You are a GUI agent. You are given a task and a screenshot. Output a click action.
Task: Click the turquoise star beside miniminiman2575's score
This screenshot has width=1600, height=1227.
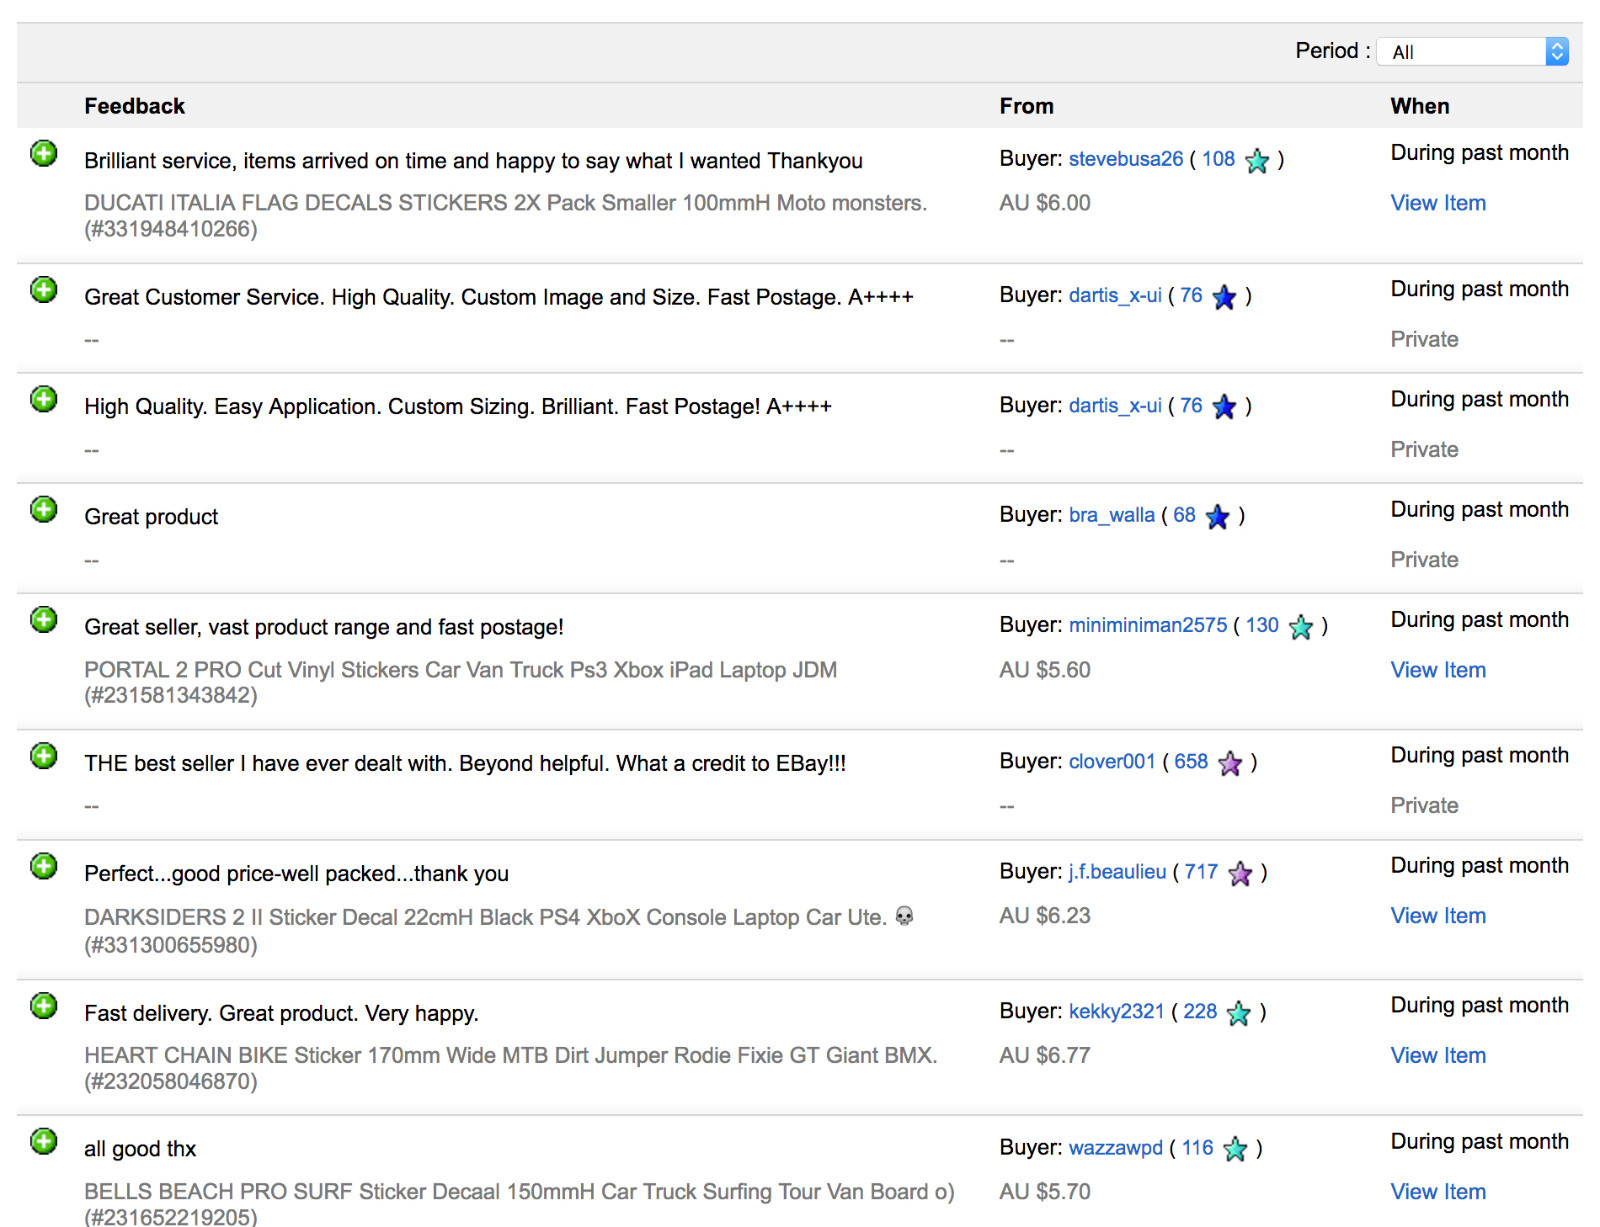(1301, 626)
